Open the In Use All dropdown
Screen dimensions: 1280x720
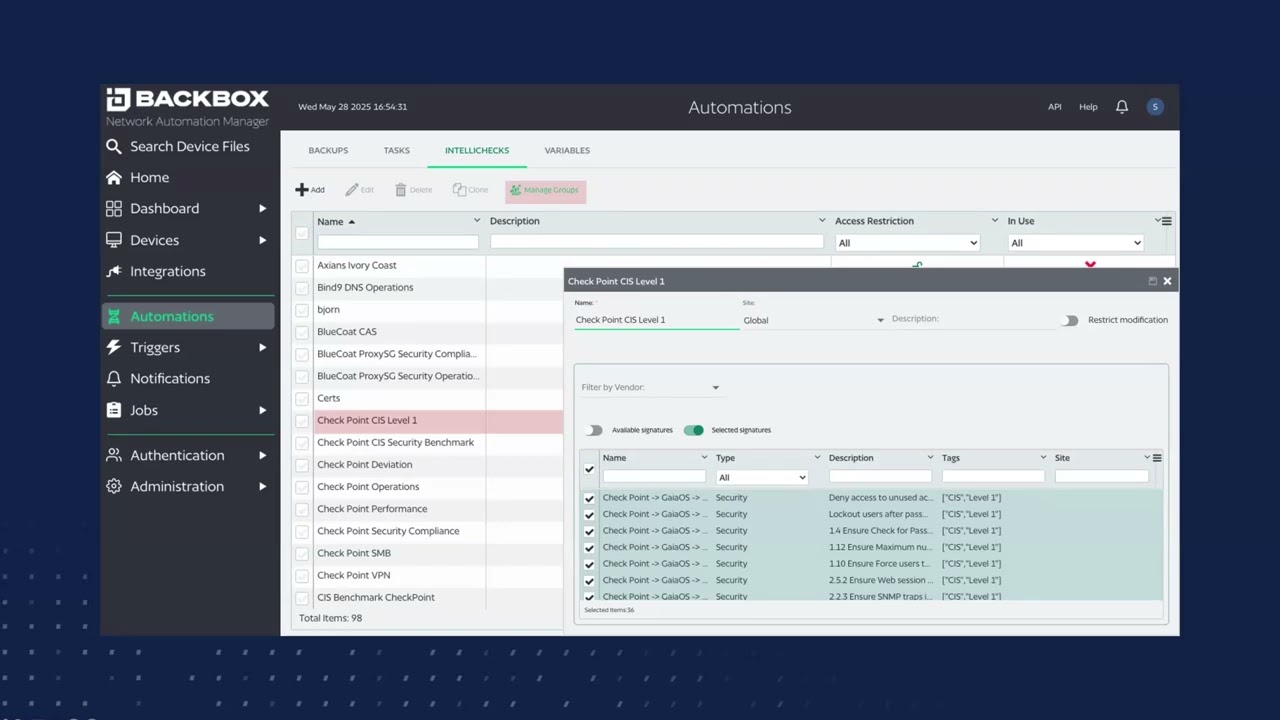coord(1075,243)
